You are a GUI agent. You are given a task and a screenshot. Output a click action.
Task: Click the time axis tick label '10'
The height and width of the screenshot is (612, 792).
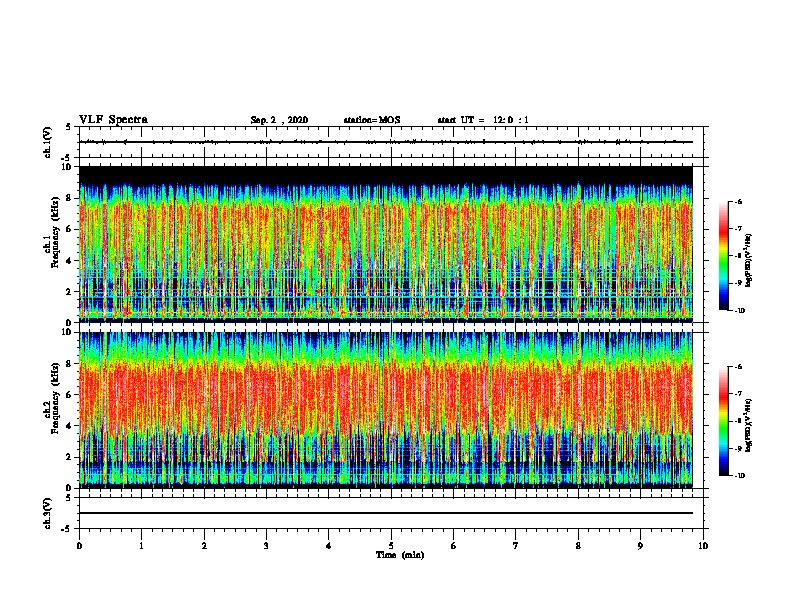(703, 546)
